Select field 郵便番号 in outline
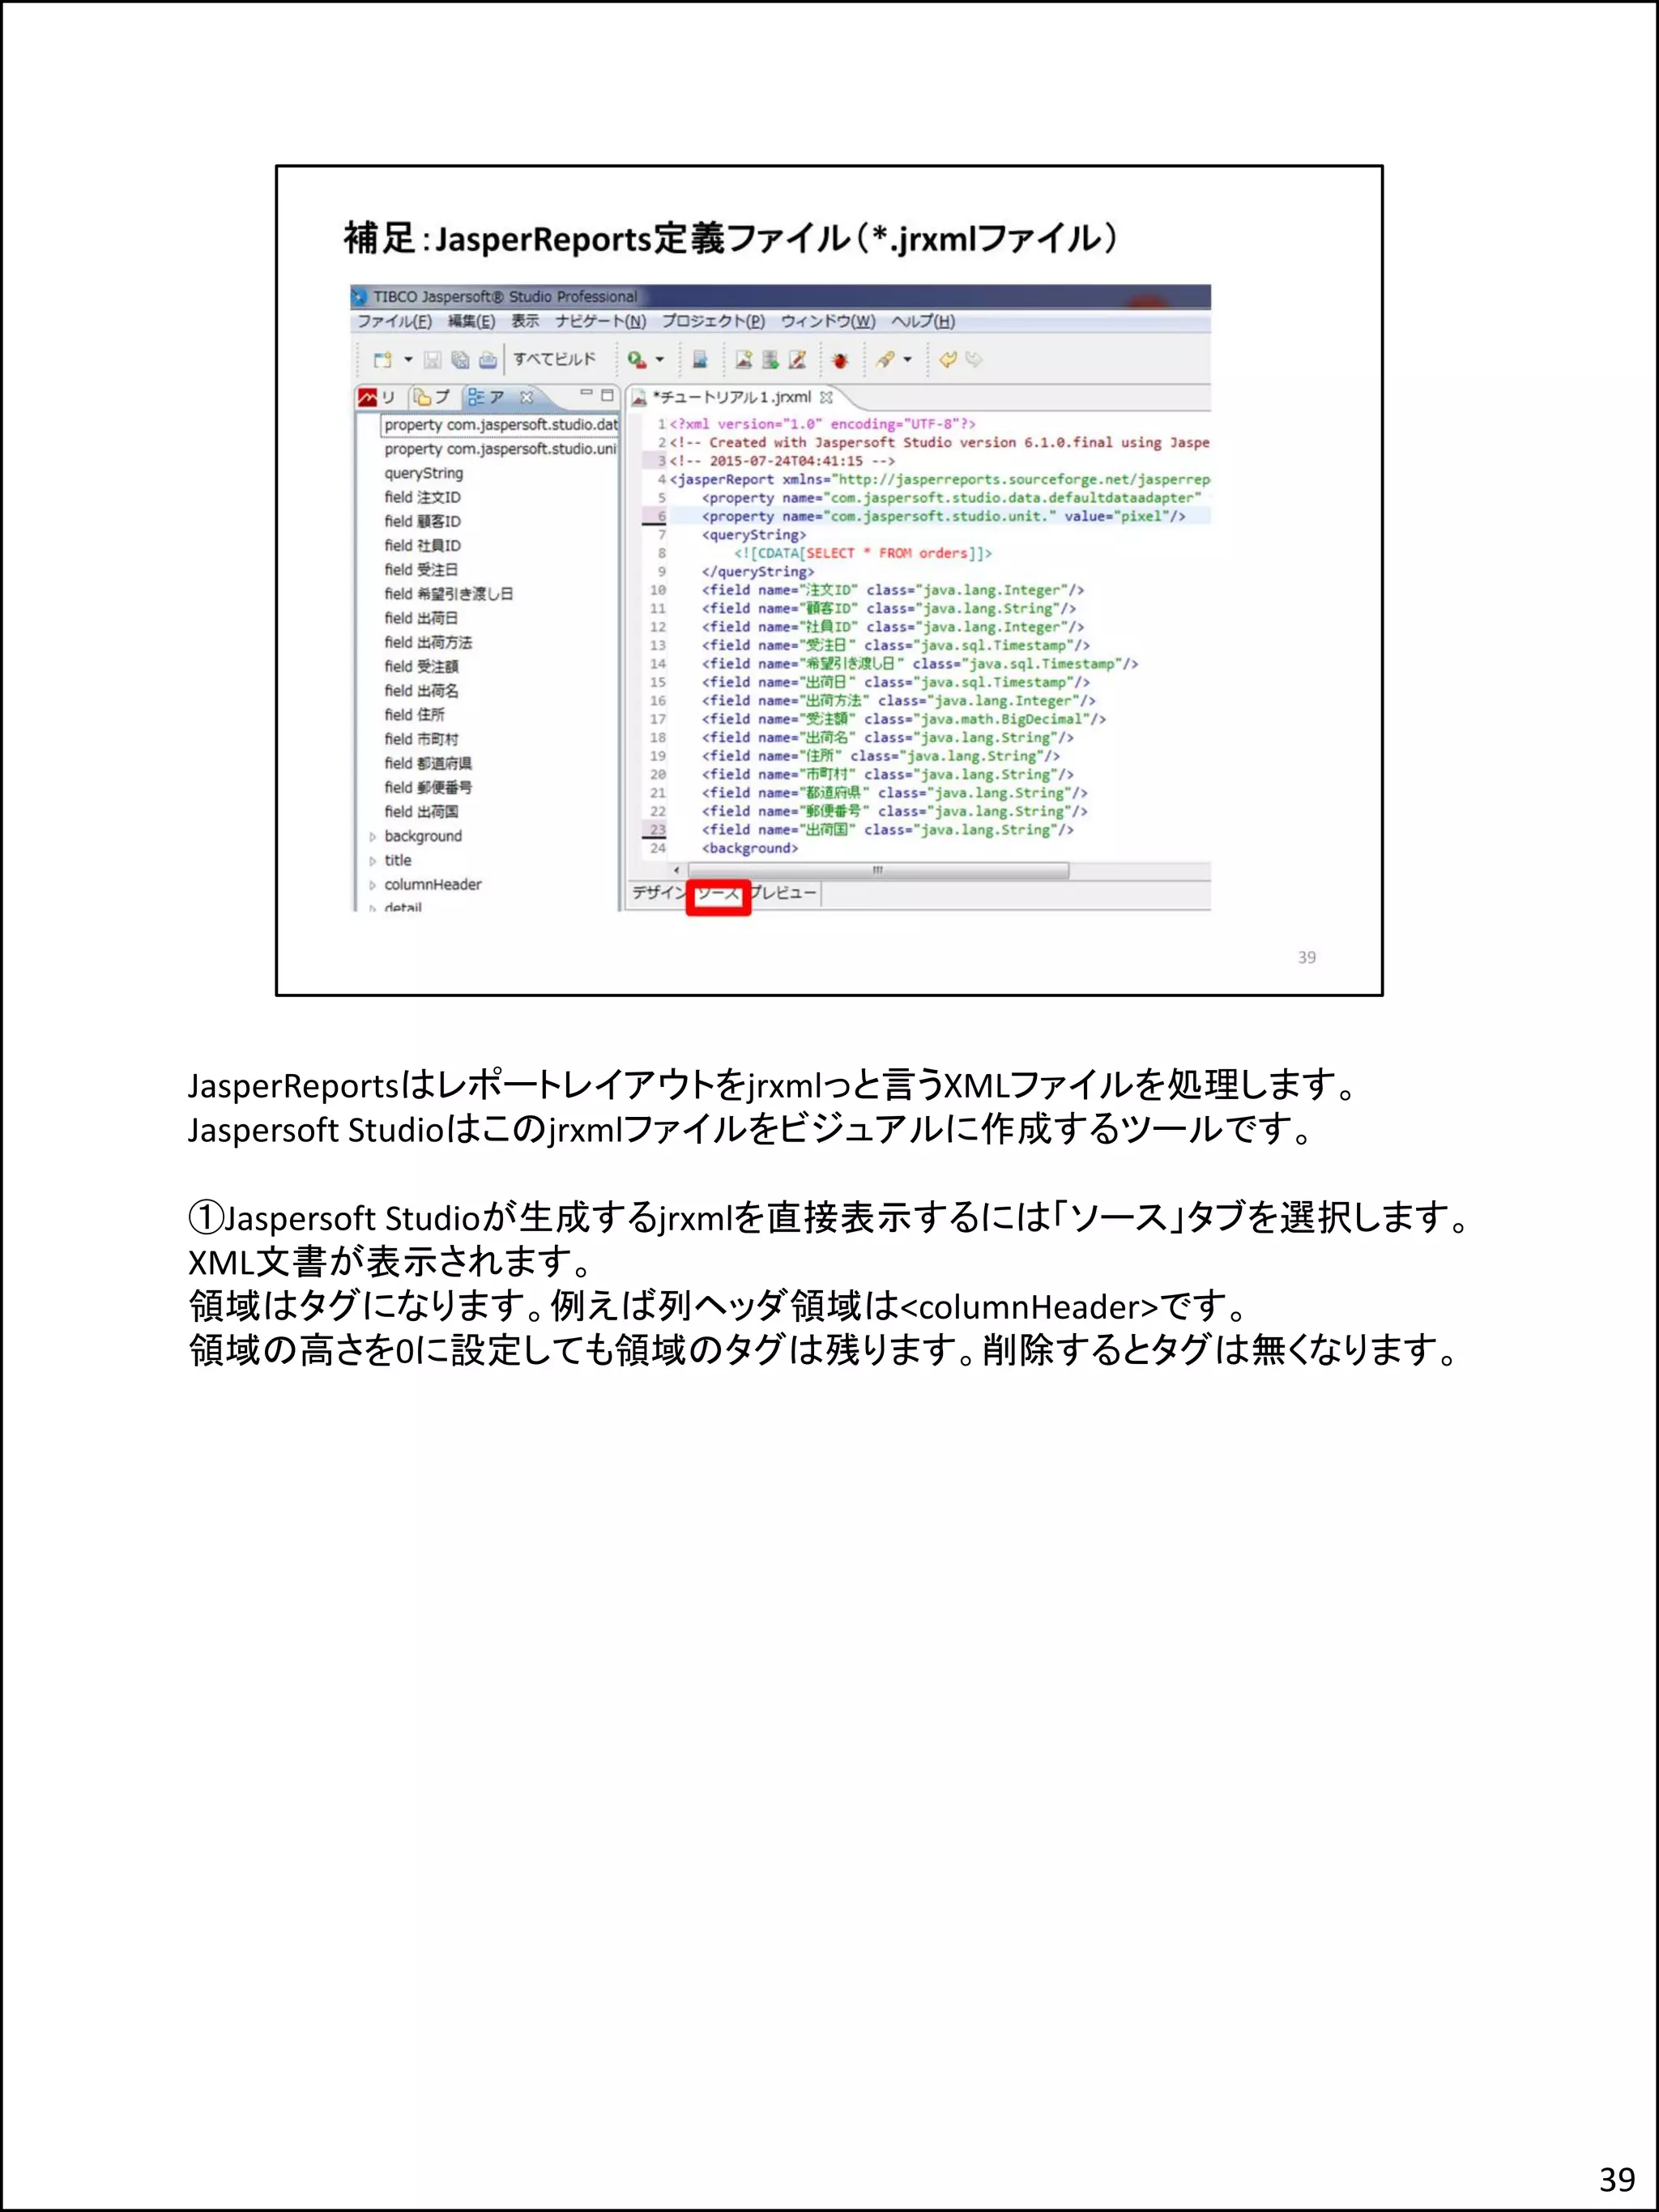 [x=428, y=787]
